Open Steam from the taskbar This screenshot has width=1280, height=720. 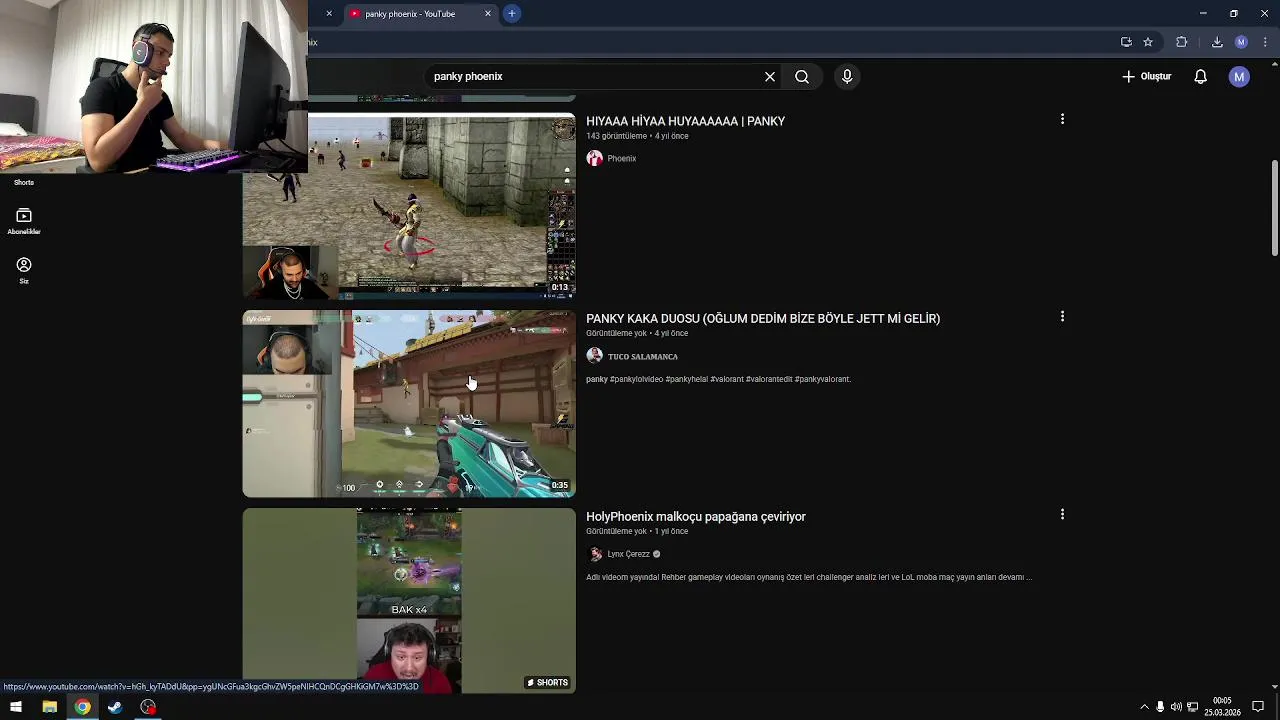(115, 707)
